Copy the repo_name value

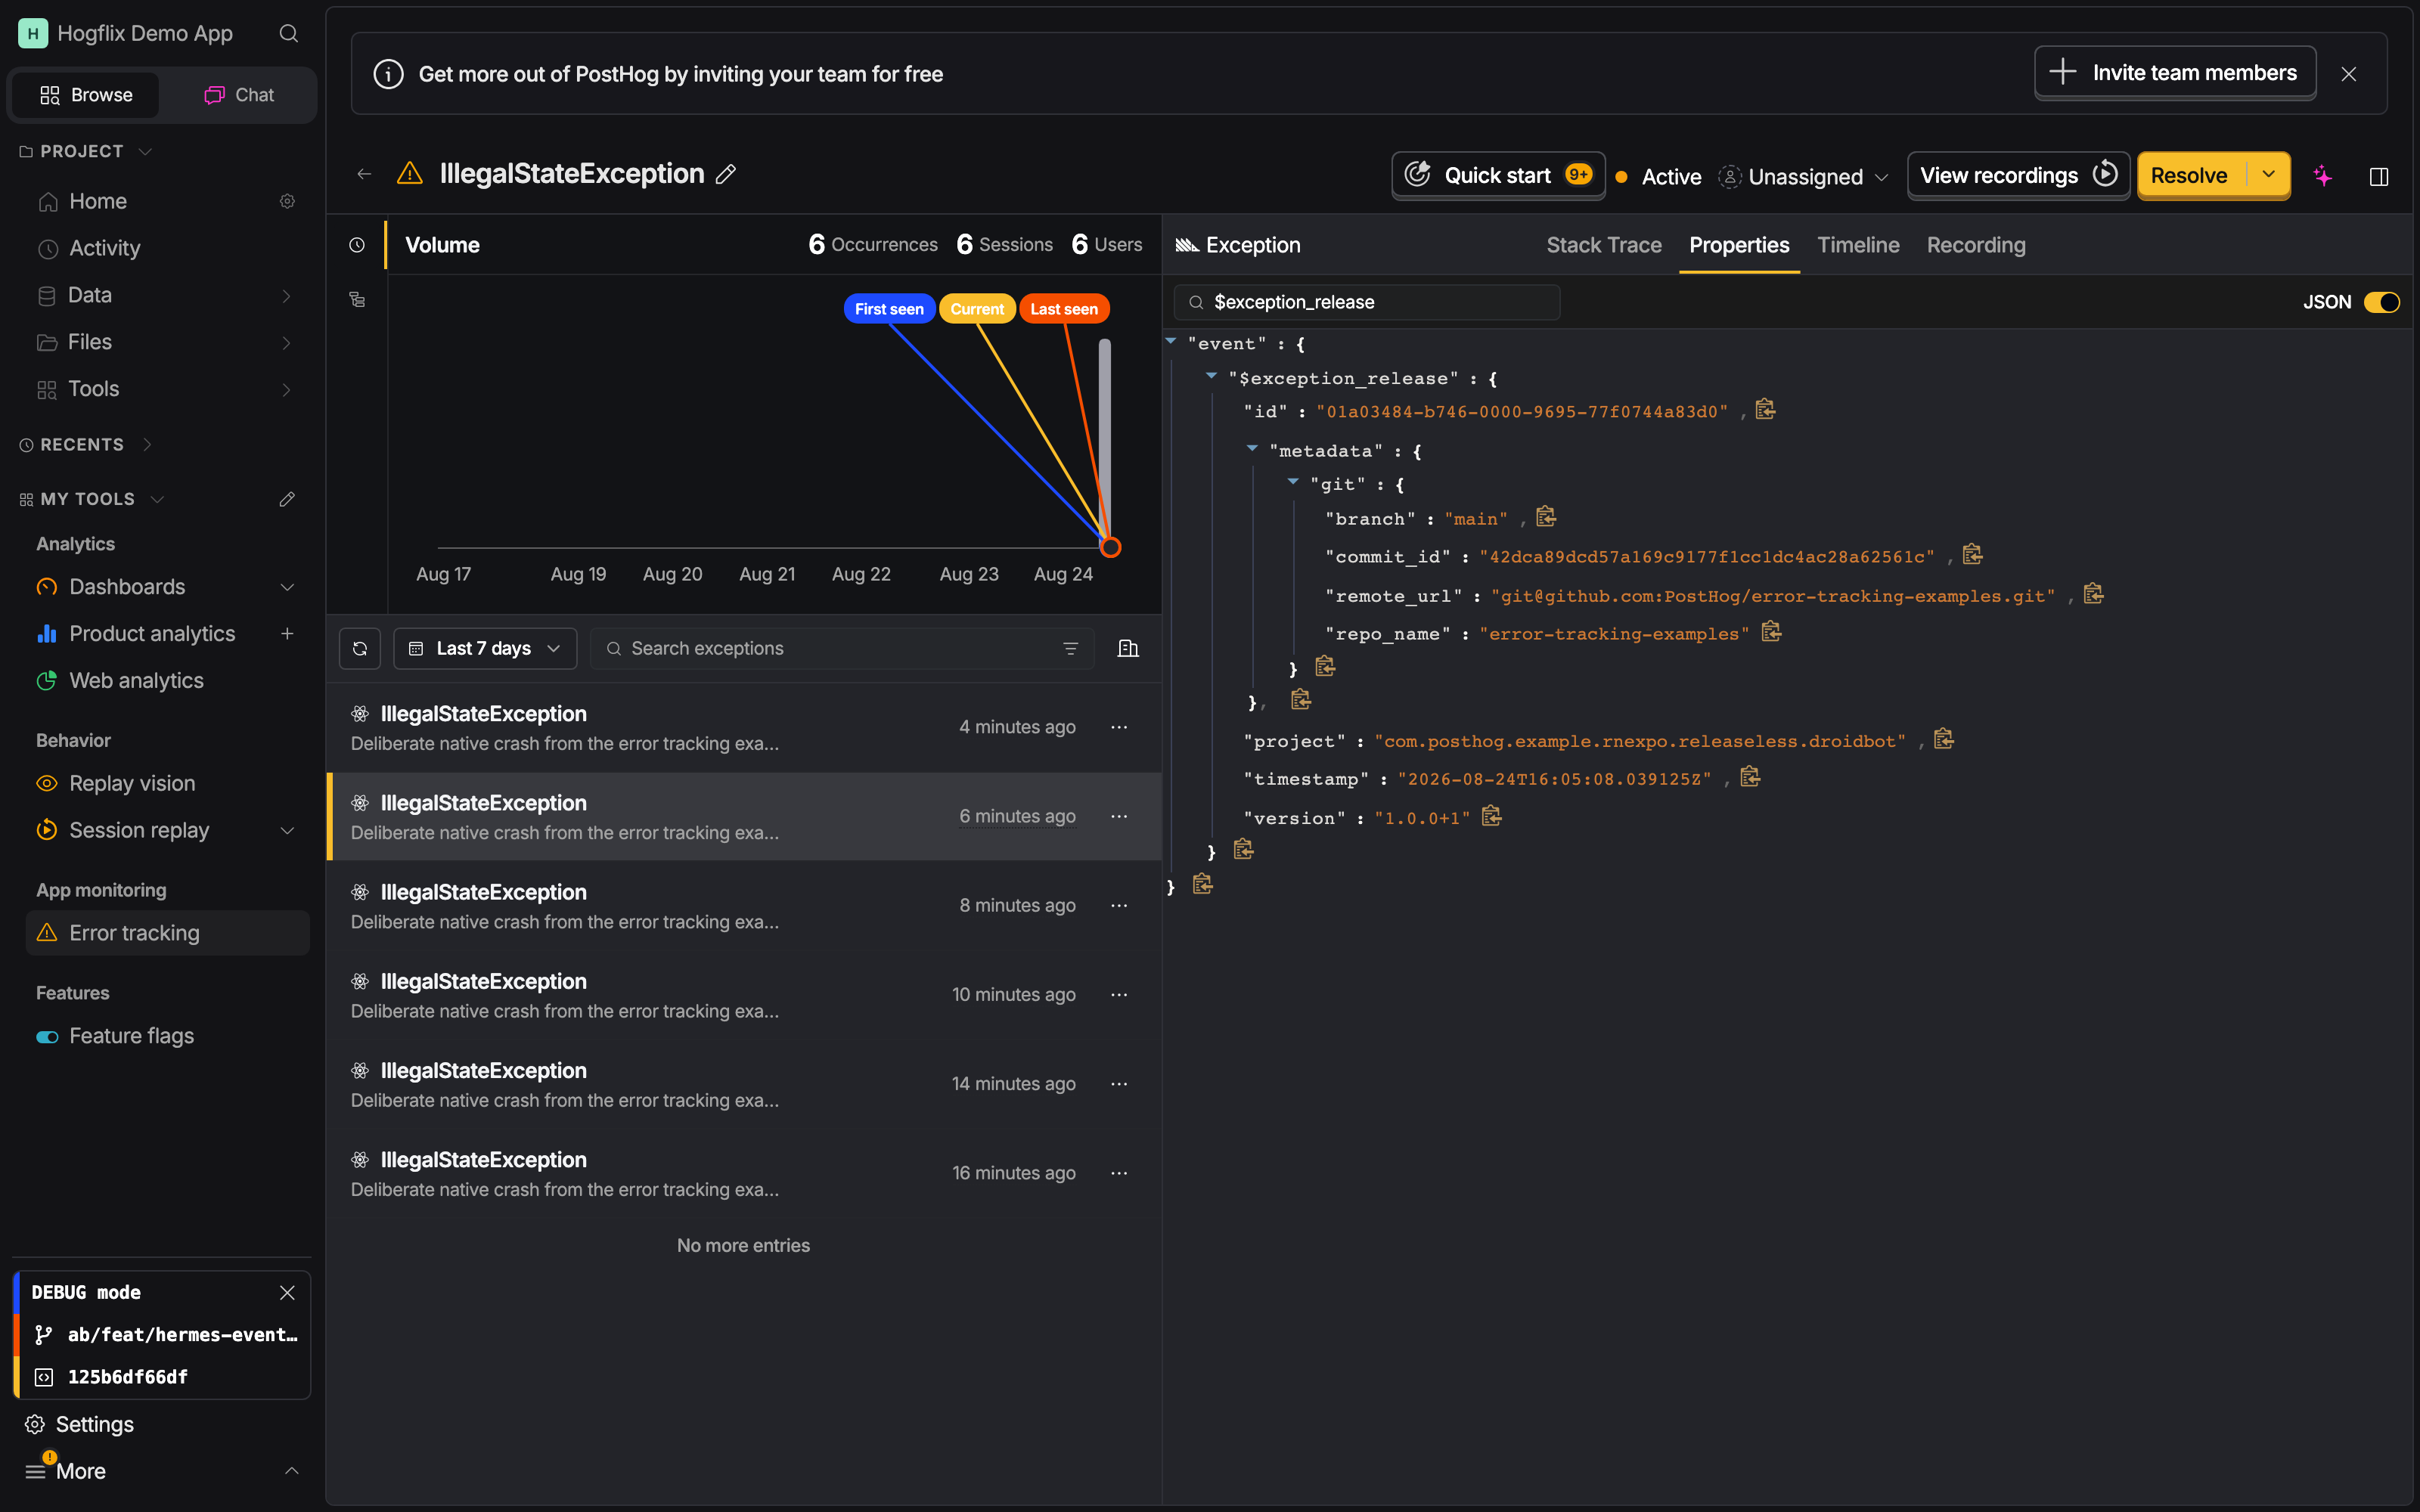1771,632
